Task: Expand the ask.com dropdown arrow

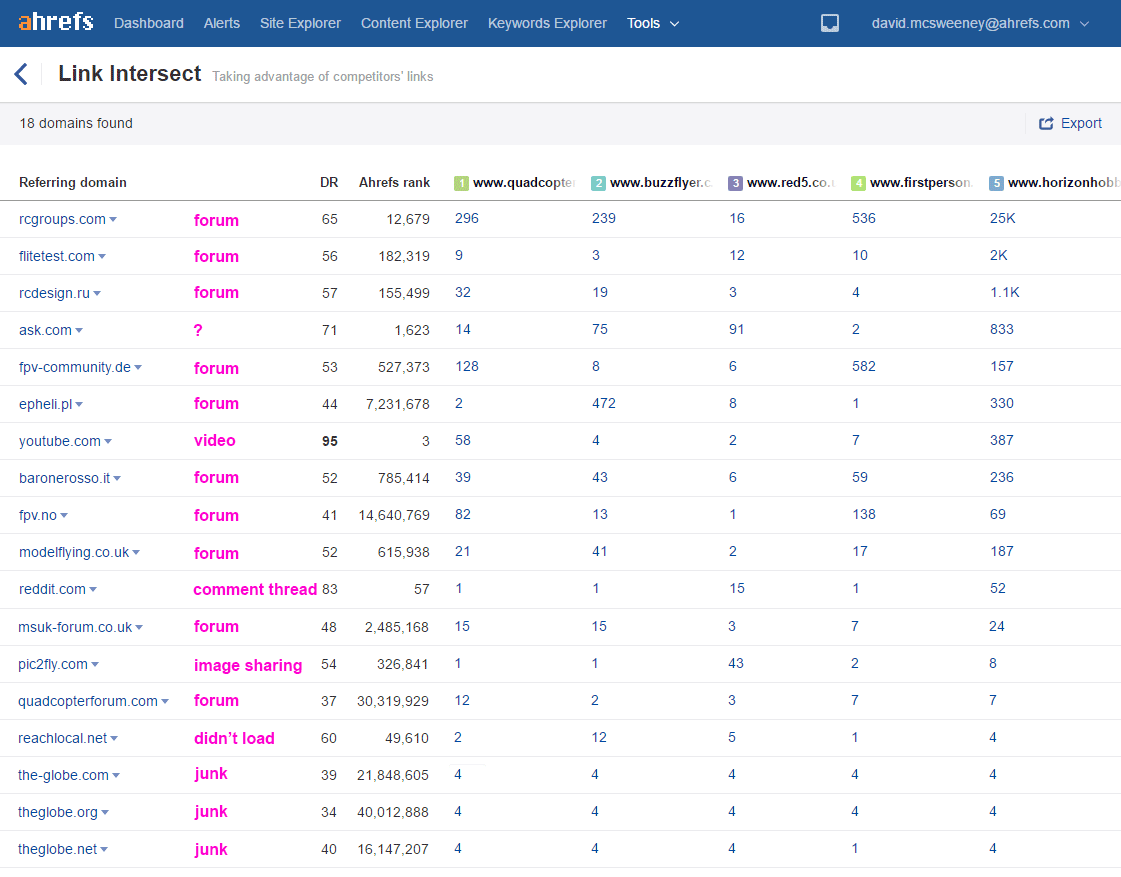Action: (x=79, y=330)
